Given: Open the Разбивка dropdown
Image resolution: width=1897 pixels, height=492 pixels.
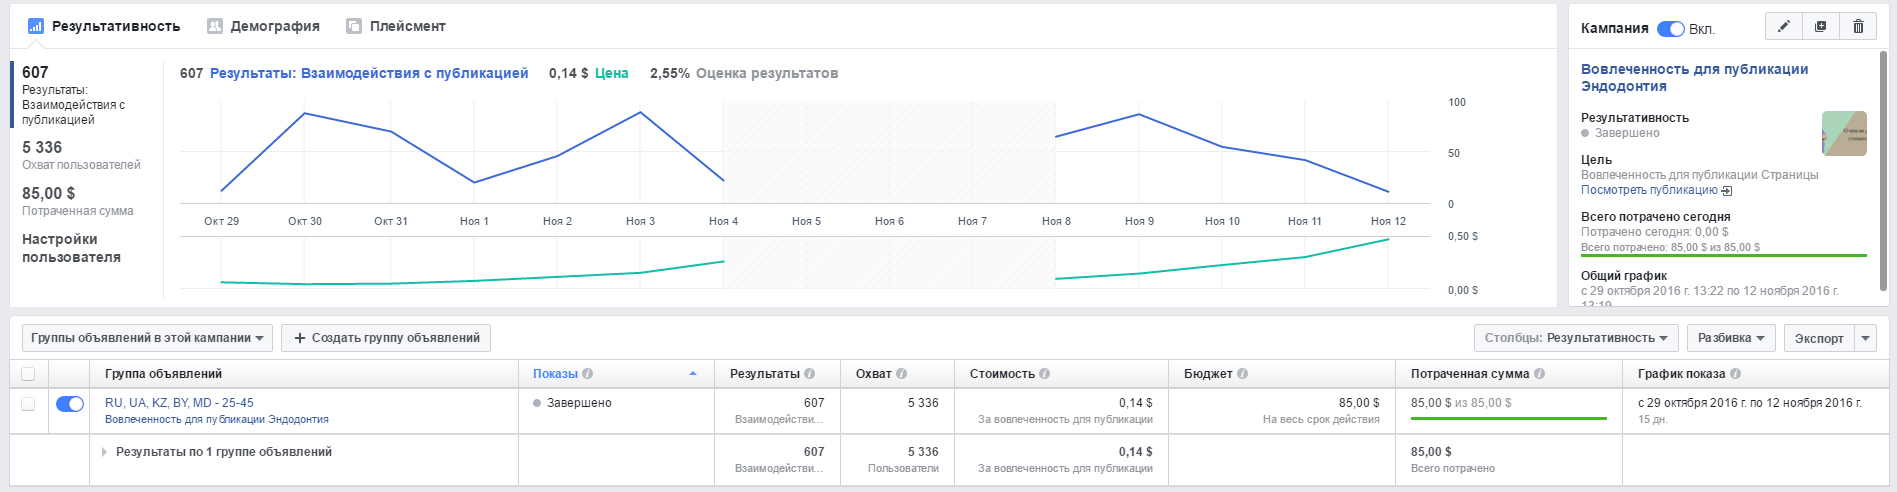Looking at the screenshot, I should 1731,338.
